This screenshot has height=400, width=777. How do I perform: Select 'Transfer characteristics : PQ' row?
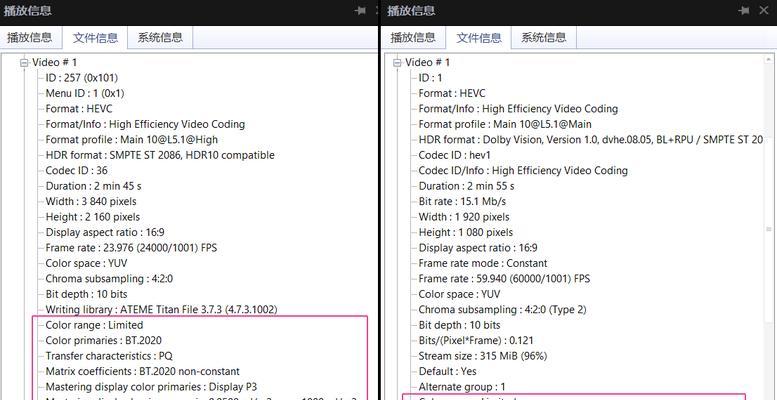point(109,356)
